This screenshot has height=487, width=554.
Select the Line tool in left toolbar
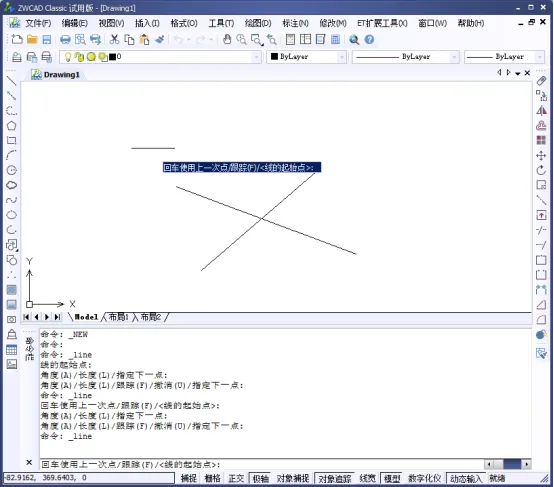[11, 81]
